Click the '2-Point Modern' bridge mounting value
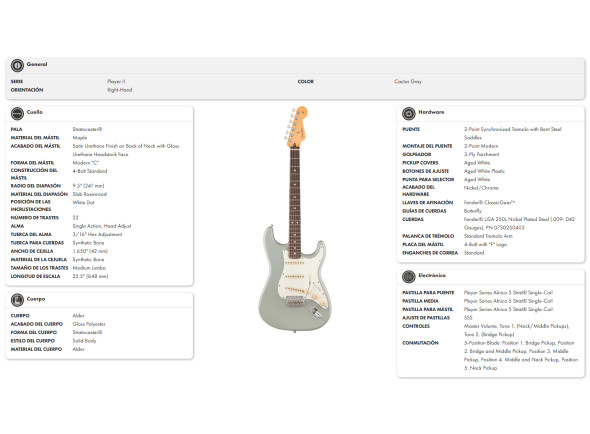The height and width of the screenshot is (434, 590). pos(481,146)
